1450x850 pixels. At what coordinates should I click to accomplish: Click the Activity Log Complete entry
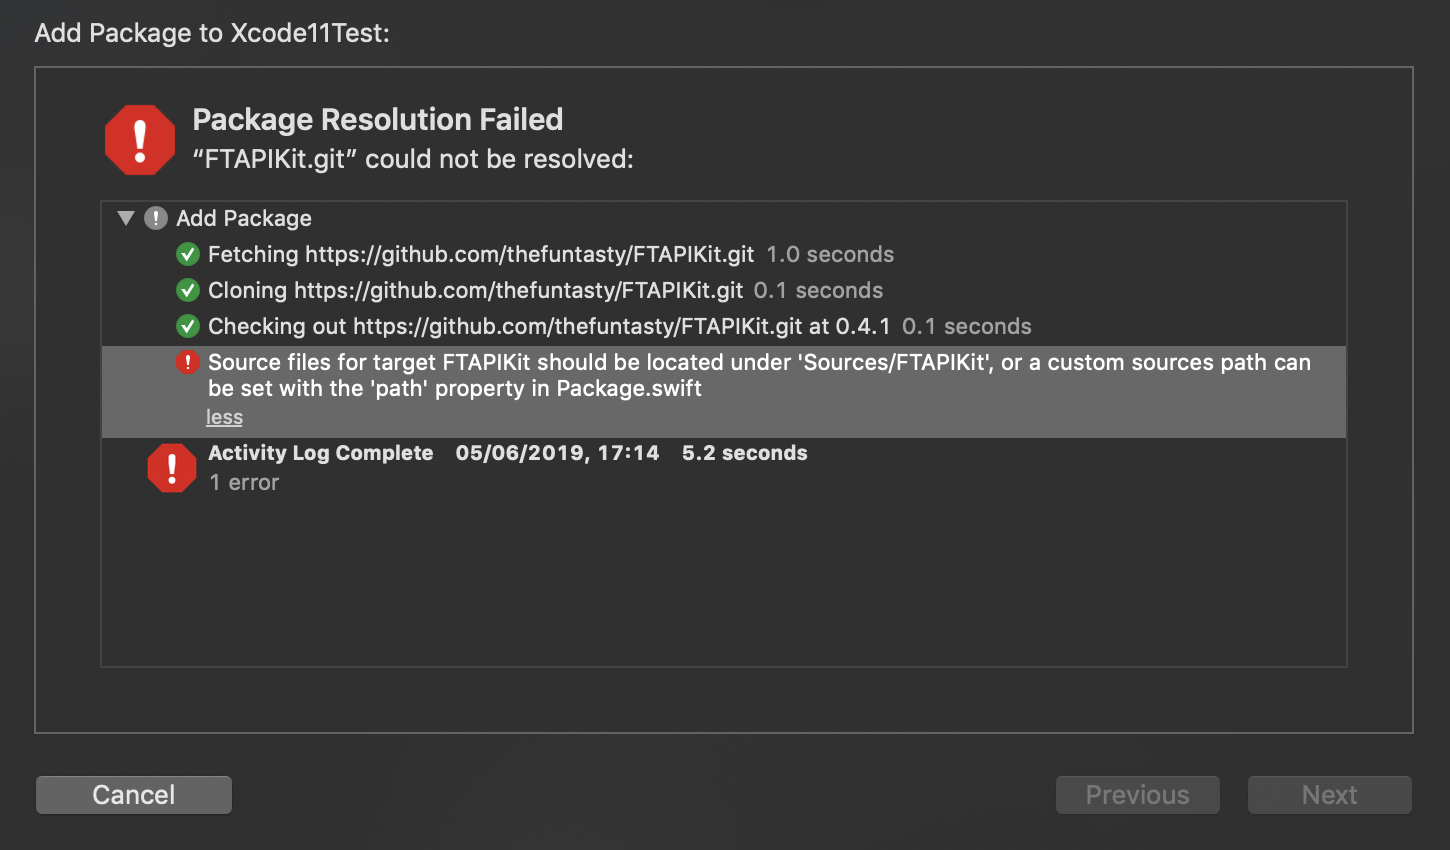pyautogui.click(x=320, y=452)
